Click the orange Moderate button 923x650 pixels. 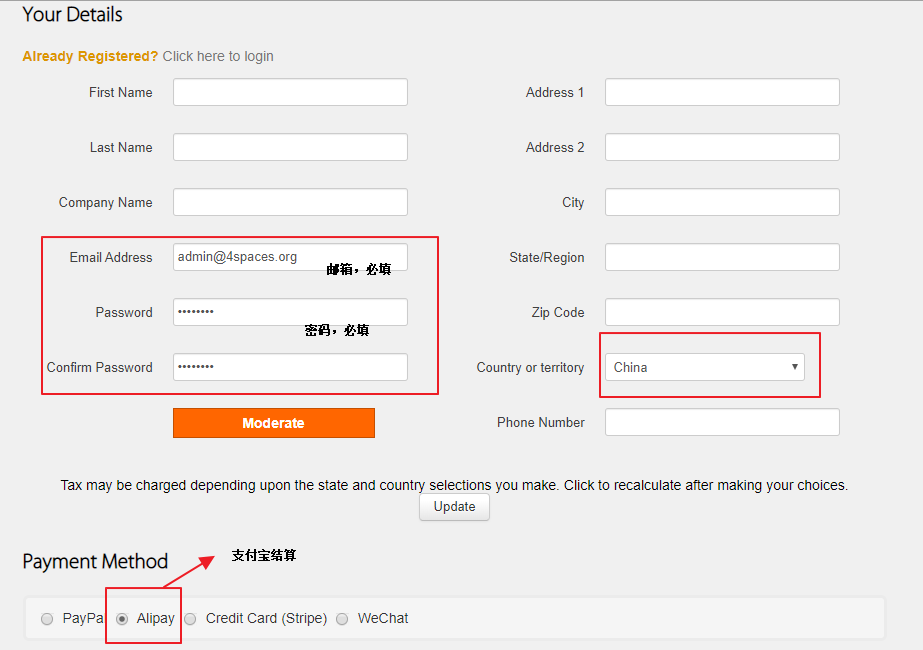(x=273, y=423)
